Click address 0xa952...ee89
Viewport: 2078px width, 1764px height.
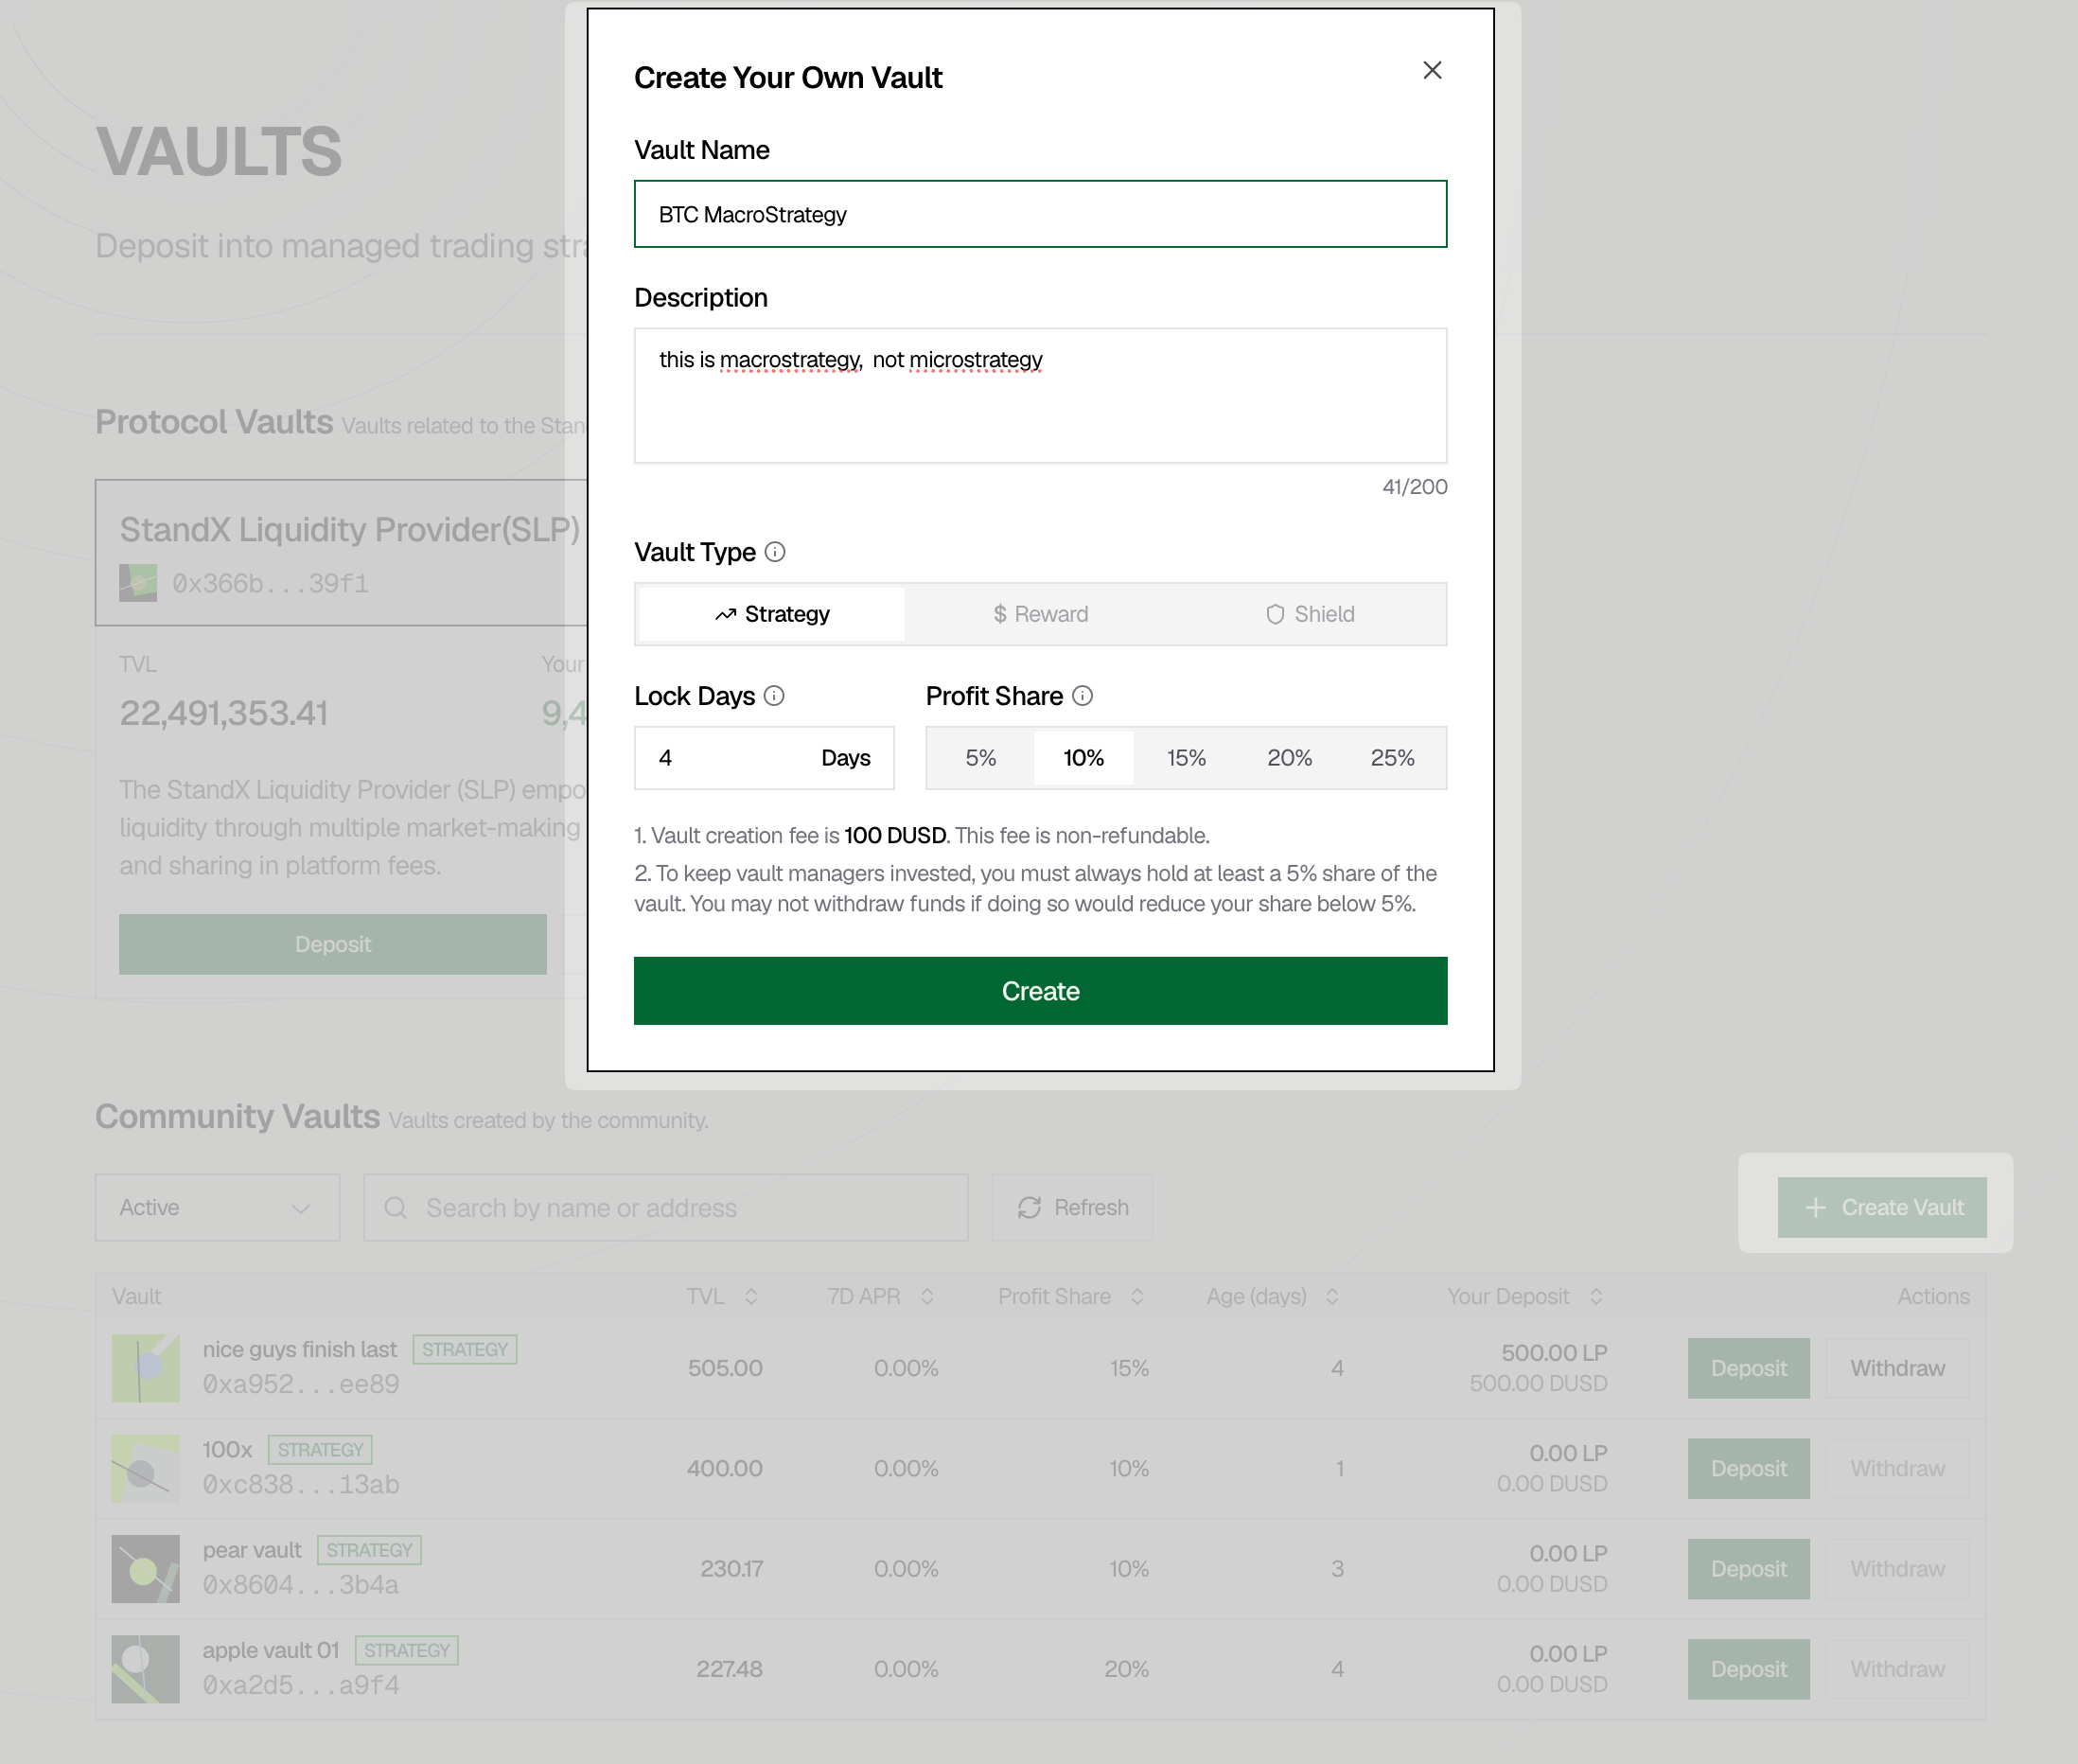(x=301, y=1385)
